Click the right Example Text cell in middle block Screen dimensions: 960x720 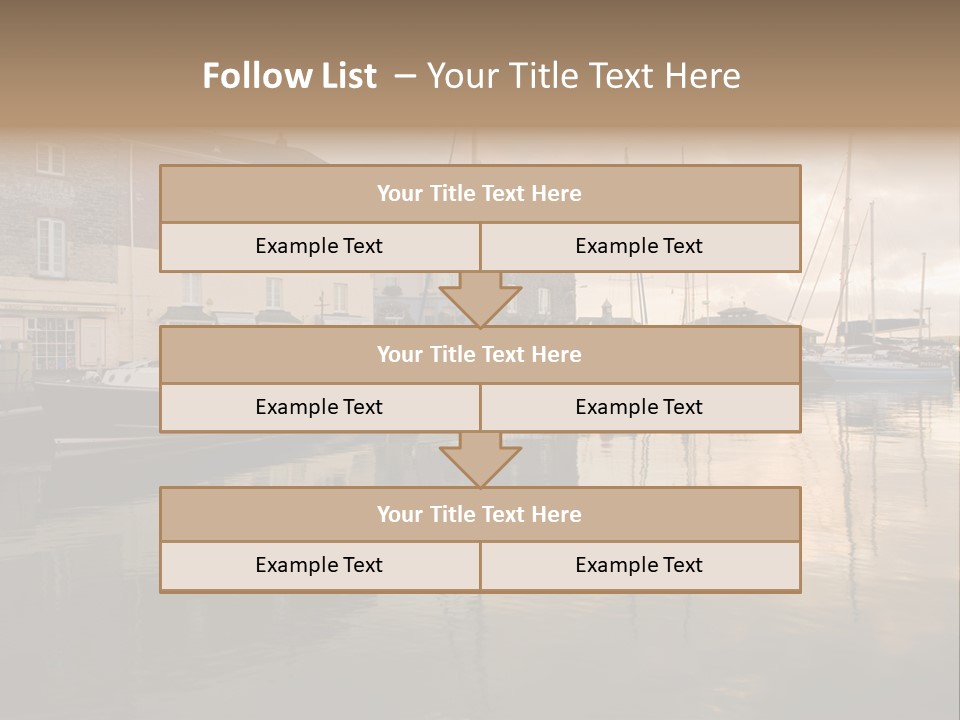(x=639, y=407)
